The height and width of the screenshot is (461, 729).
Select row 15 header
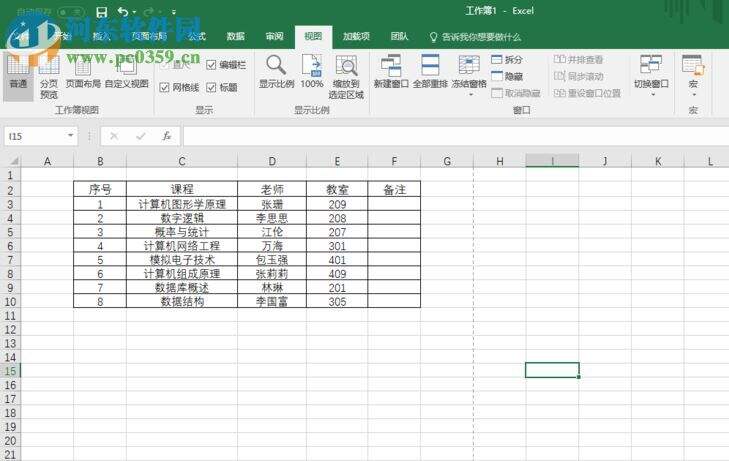[10, 371]
